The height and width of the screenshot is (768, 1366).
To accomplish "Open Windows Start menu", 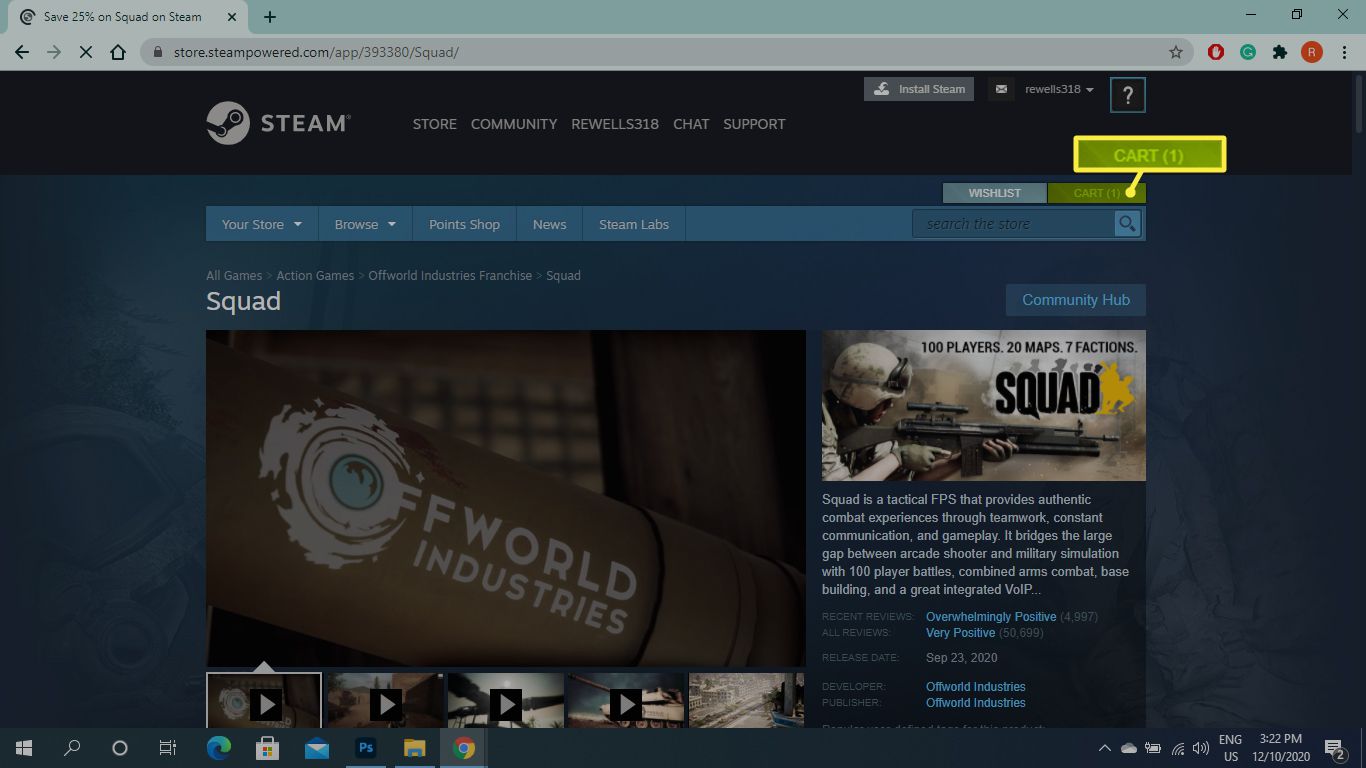I will point(24,748).
